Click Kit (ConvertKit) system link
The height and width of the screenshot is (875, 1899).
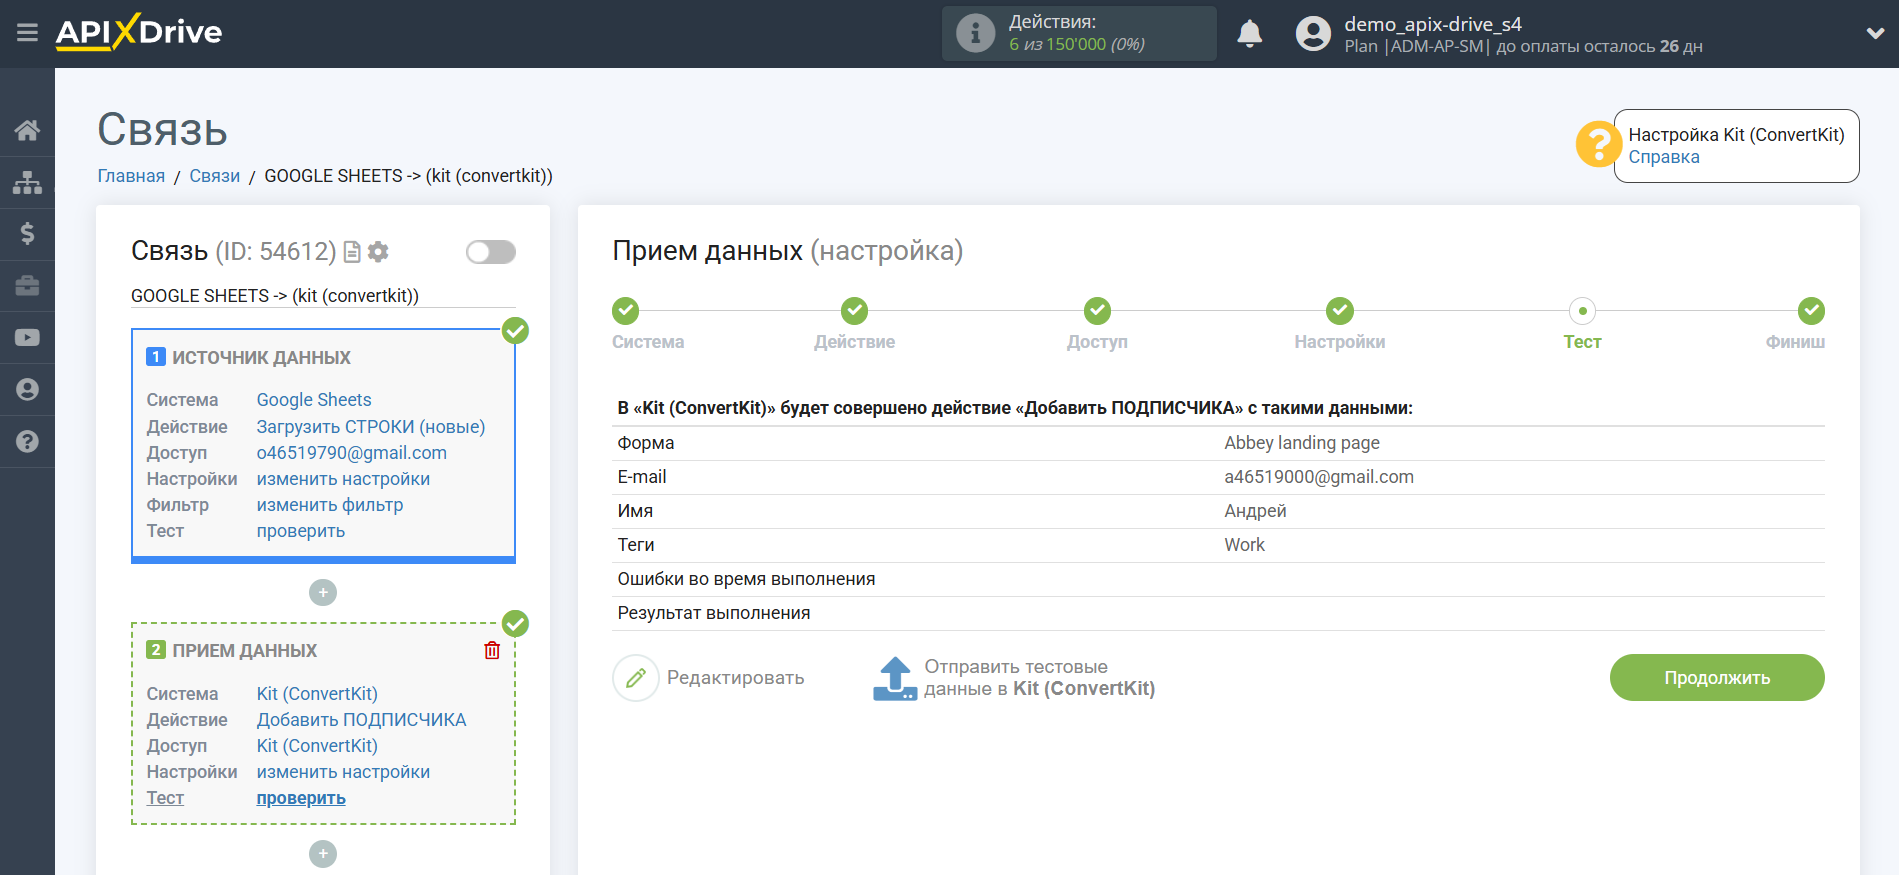pos(317,694)
